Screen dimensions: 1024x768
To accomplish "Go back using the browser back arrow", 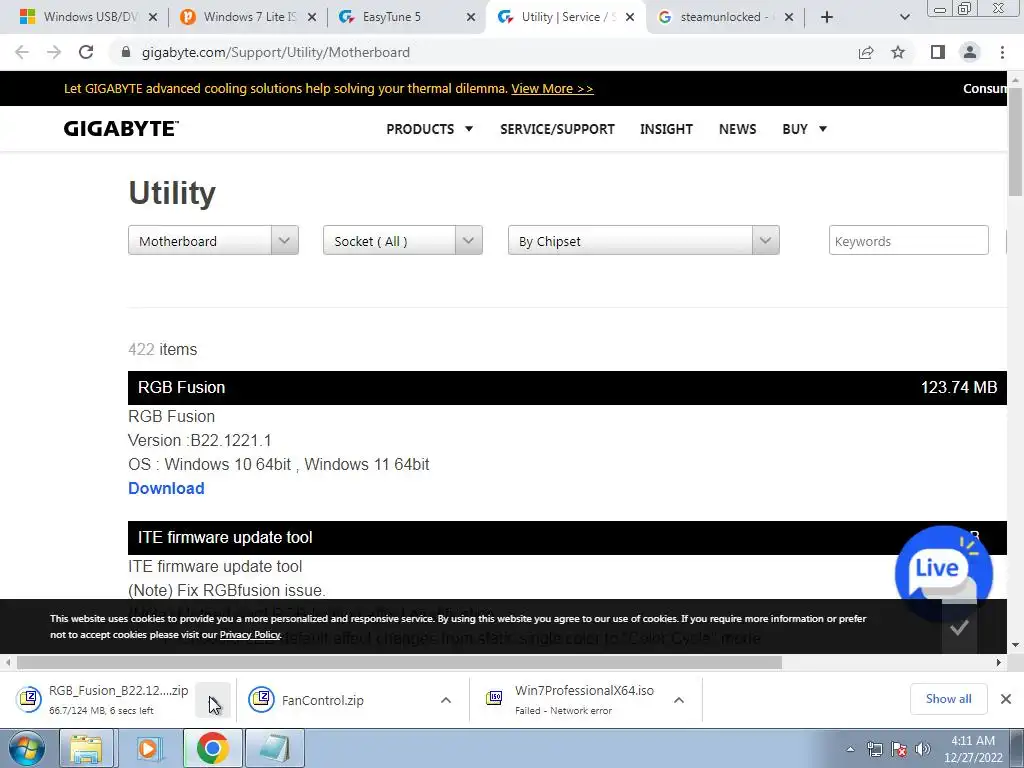I will (22, 52).
